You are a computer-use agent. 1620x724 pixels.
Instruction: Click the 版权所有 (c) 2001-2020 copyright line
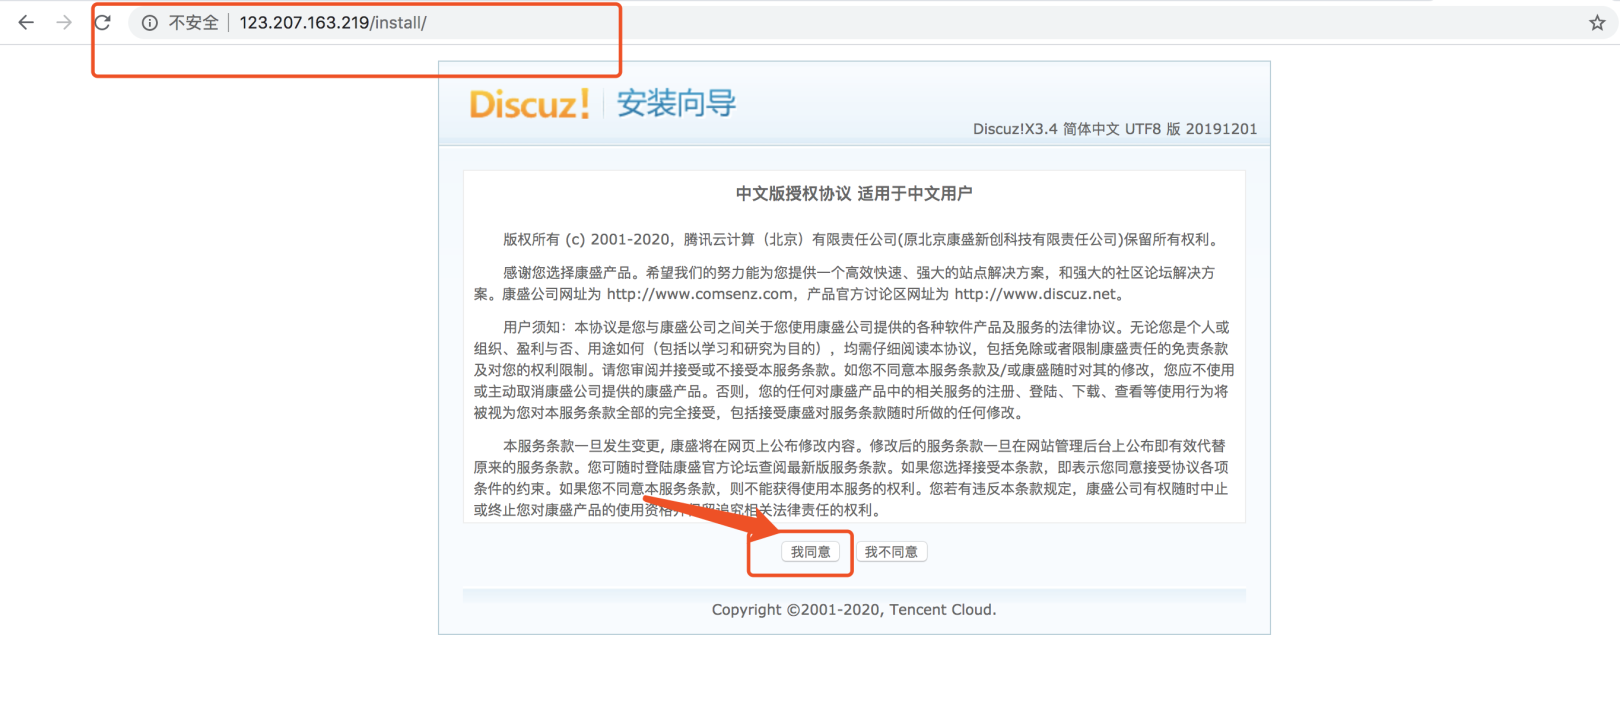point(861,240)
